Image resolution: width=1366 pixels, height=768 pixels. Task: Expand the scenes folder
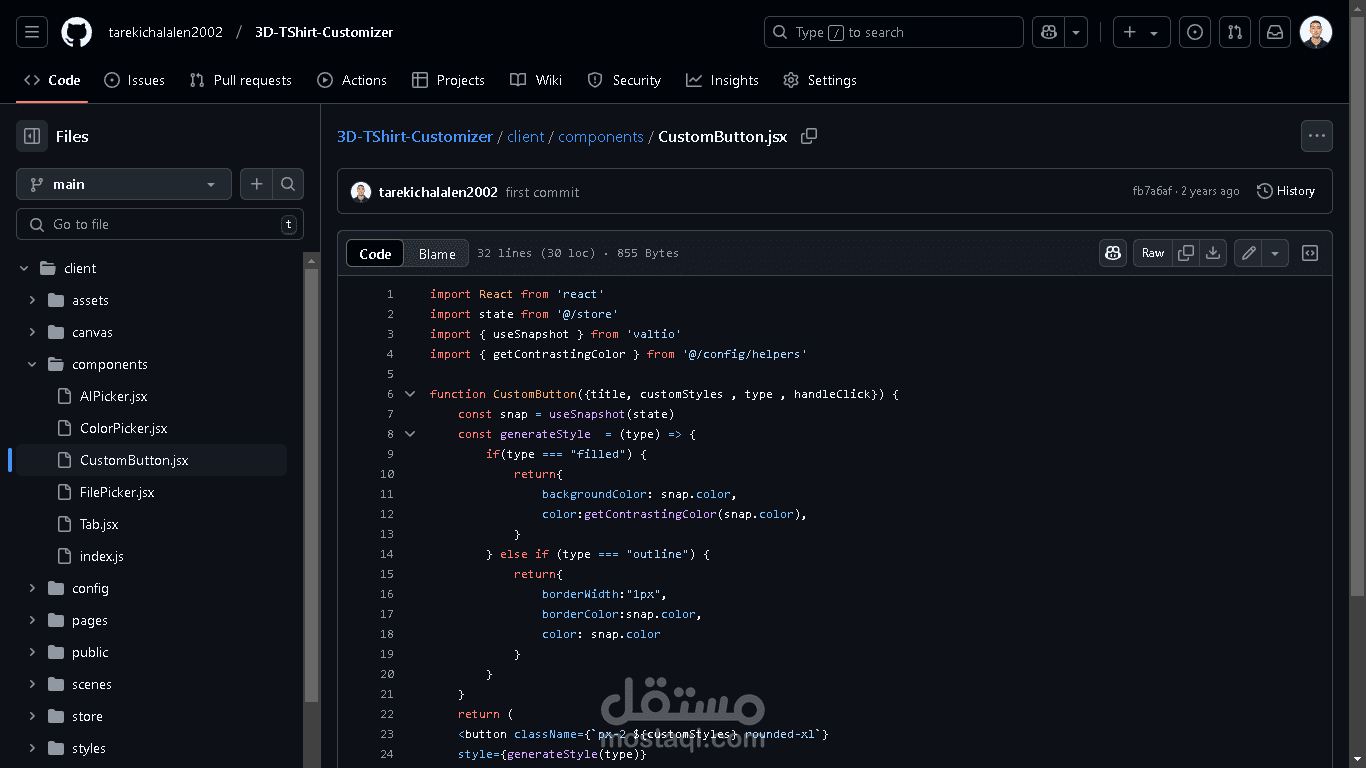32,684
